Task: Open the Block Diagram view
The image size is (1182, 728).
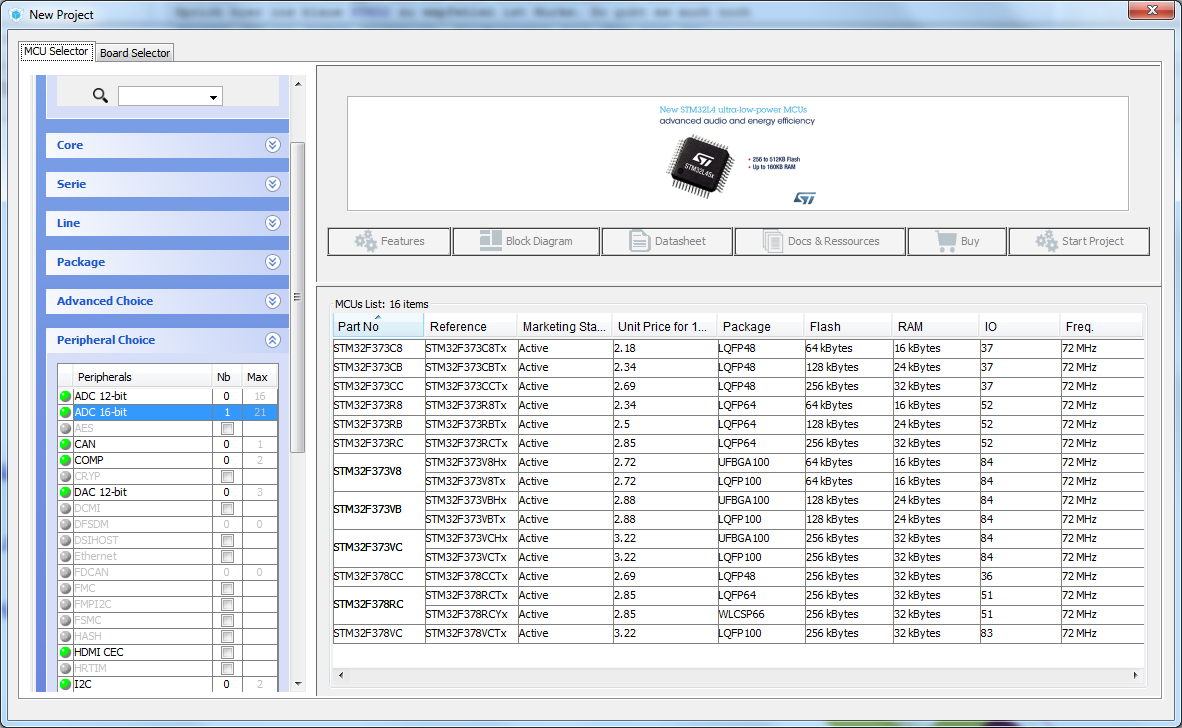Action: point(526,241)
